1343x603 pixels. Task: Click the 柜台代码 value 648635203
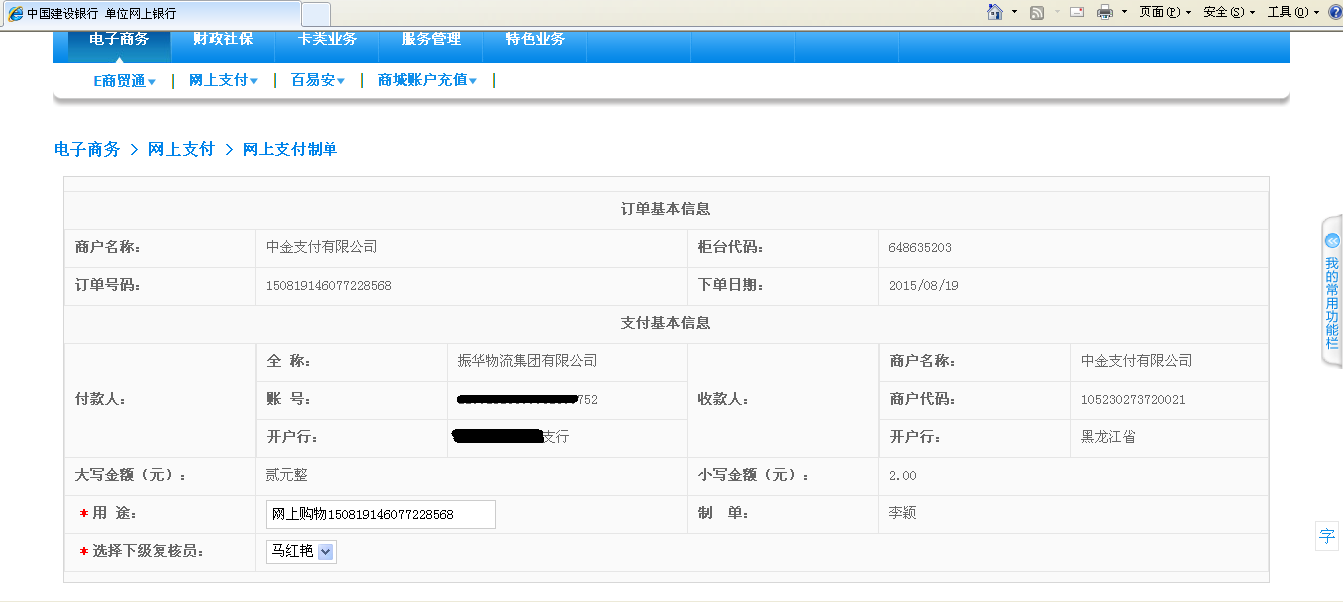pos(920,248)
